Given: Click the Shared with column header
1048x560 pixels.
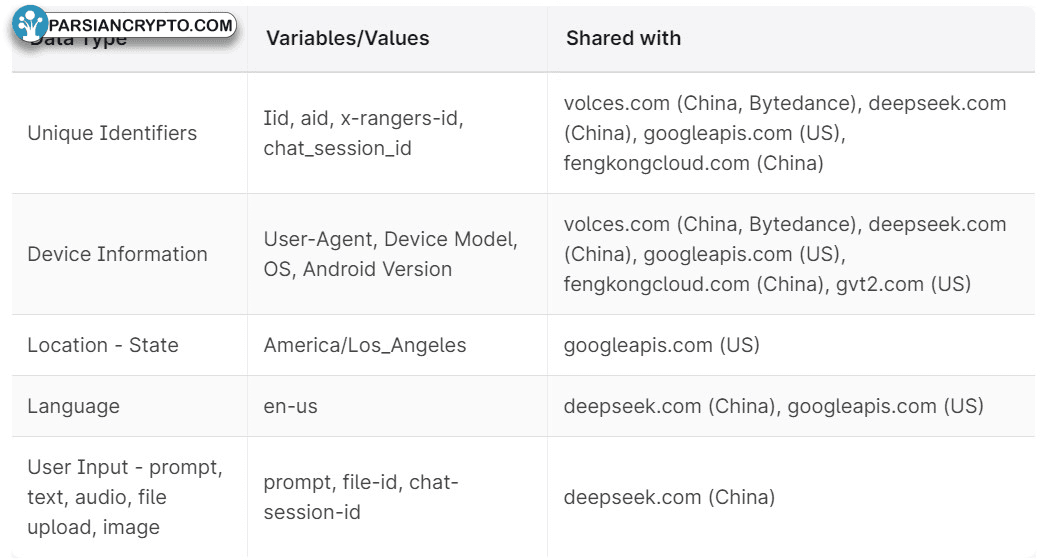Looking at the screenshot, I should coord(623,39).
